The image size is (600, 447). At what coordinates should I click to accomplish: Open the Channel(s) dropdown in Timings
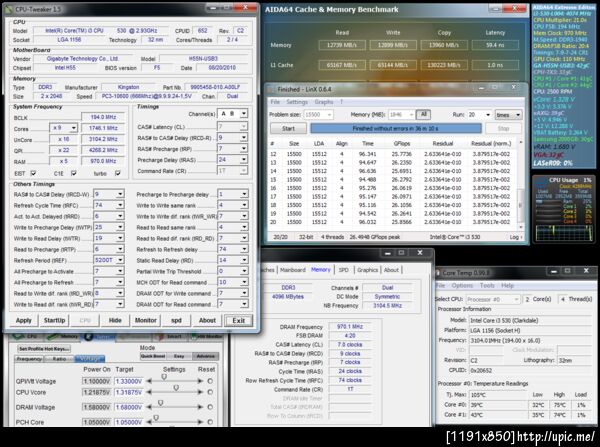coord(233,114)
